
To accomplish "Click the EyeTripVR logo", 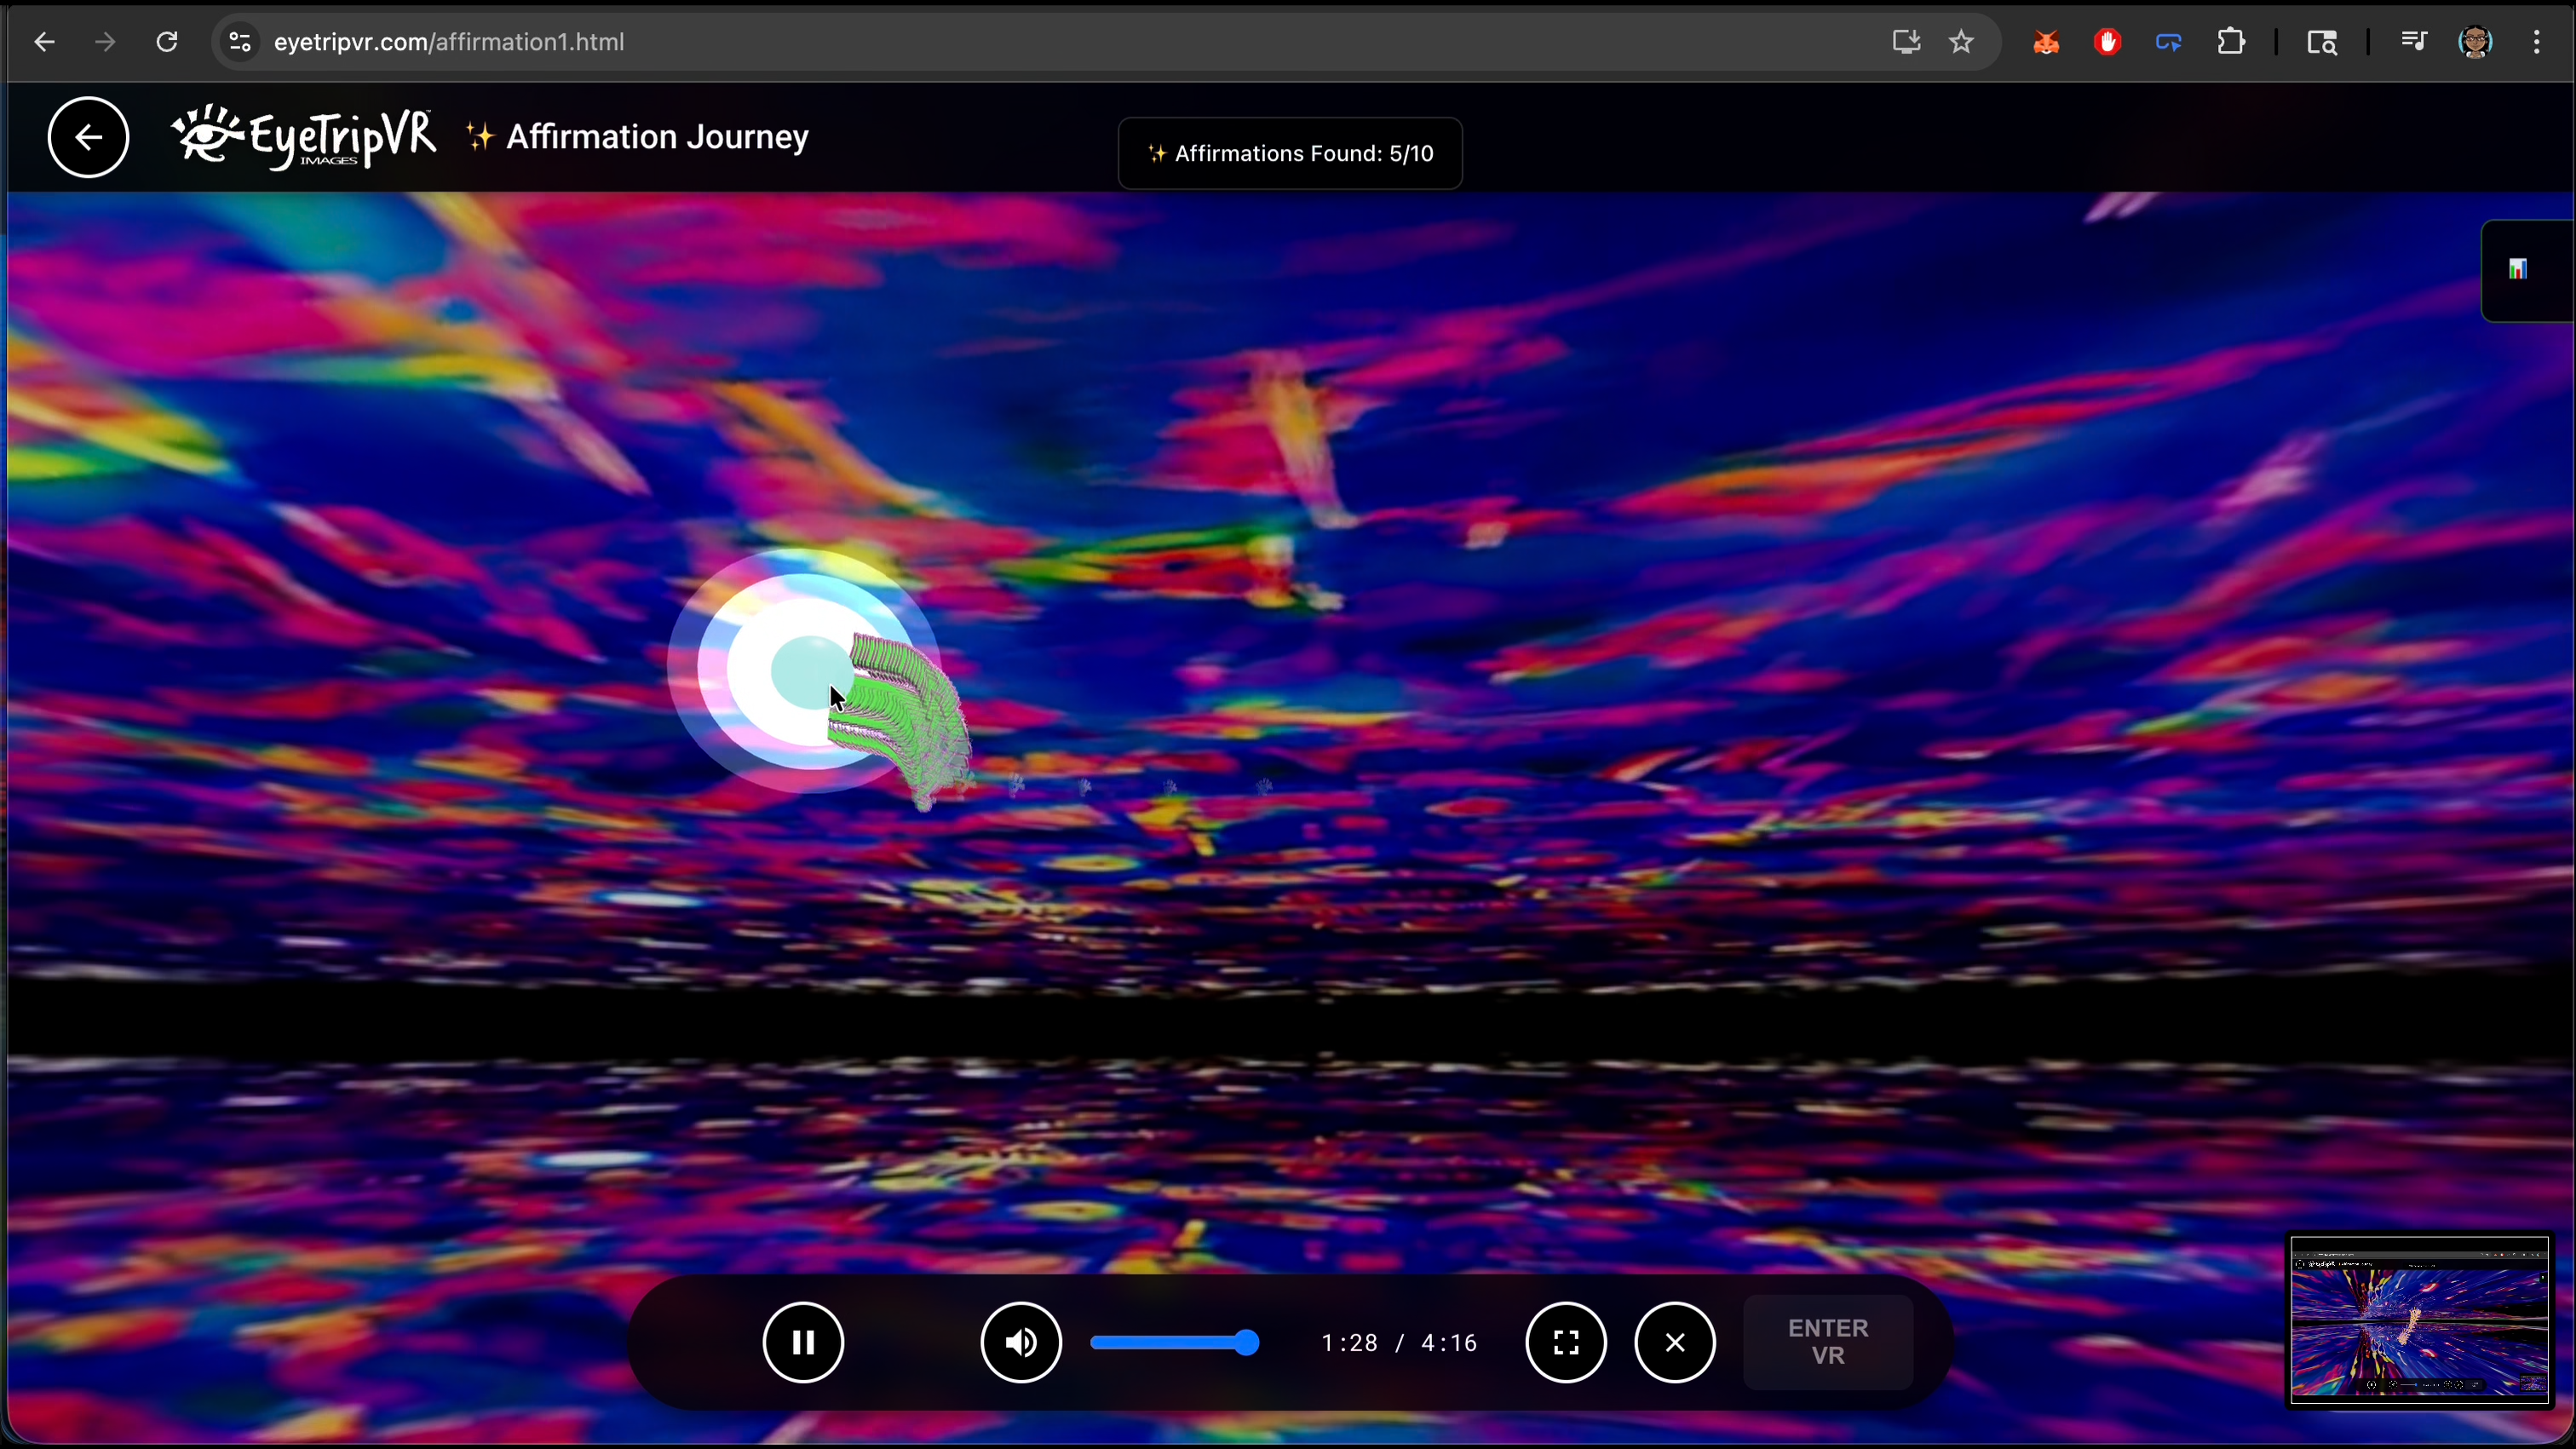I will (x=304, y=137).
